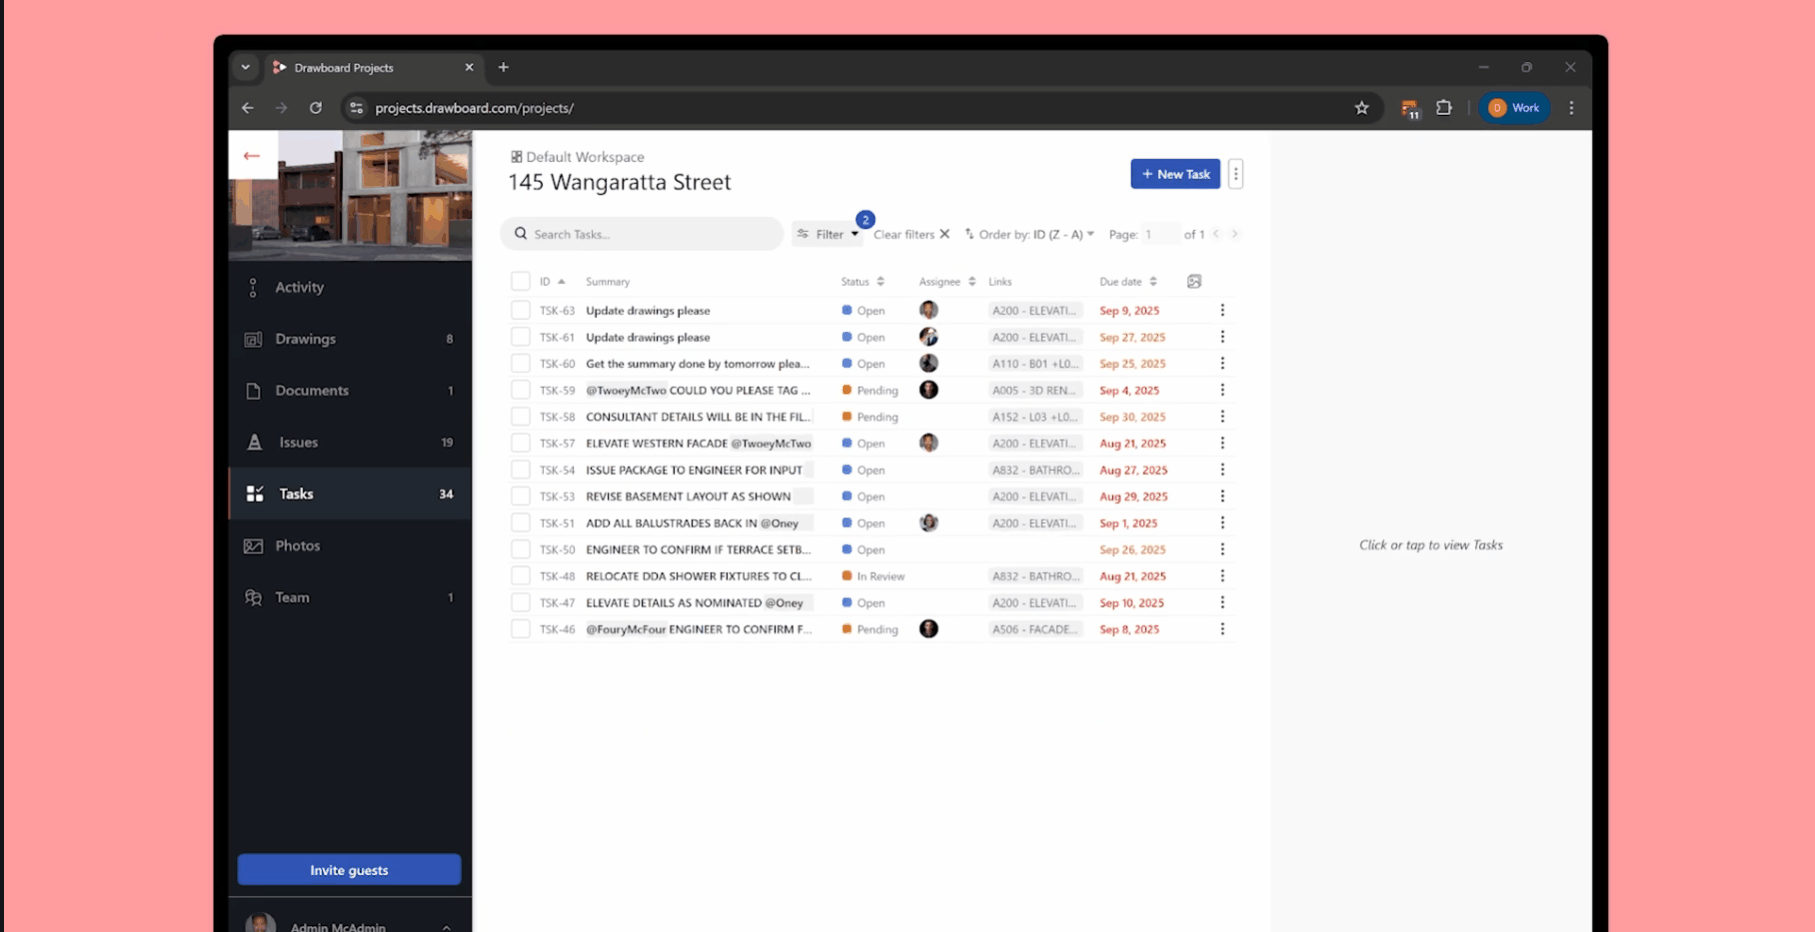Click assignee avatar on TSK-59 row

[x=929, y=390]
